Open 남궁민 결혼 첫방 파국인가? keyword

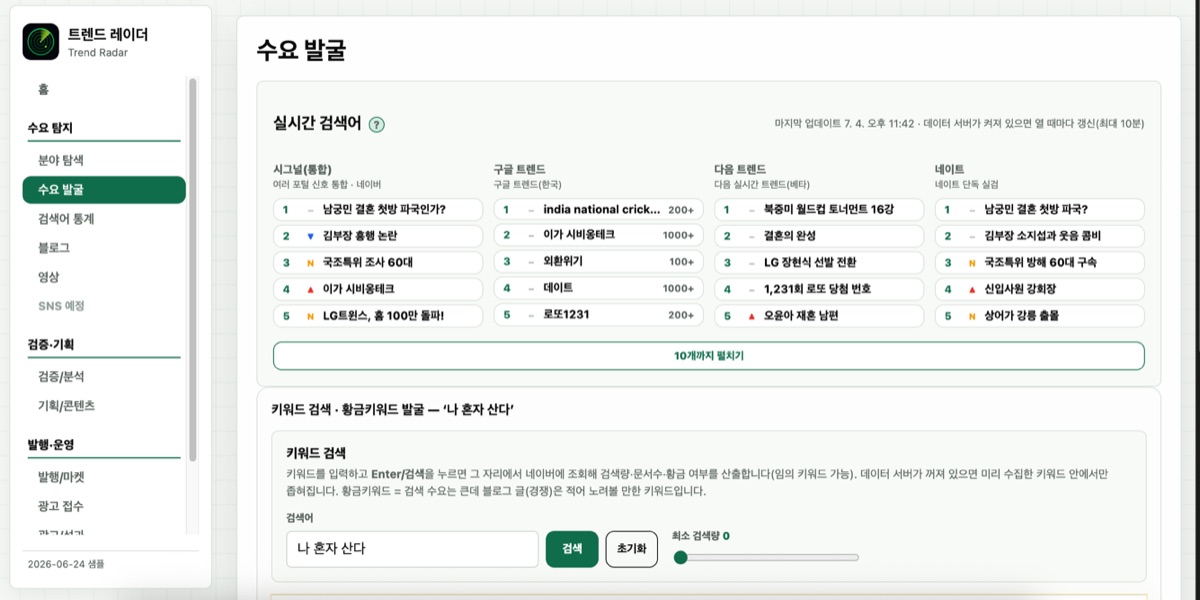tap(378, 210)
